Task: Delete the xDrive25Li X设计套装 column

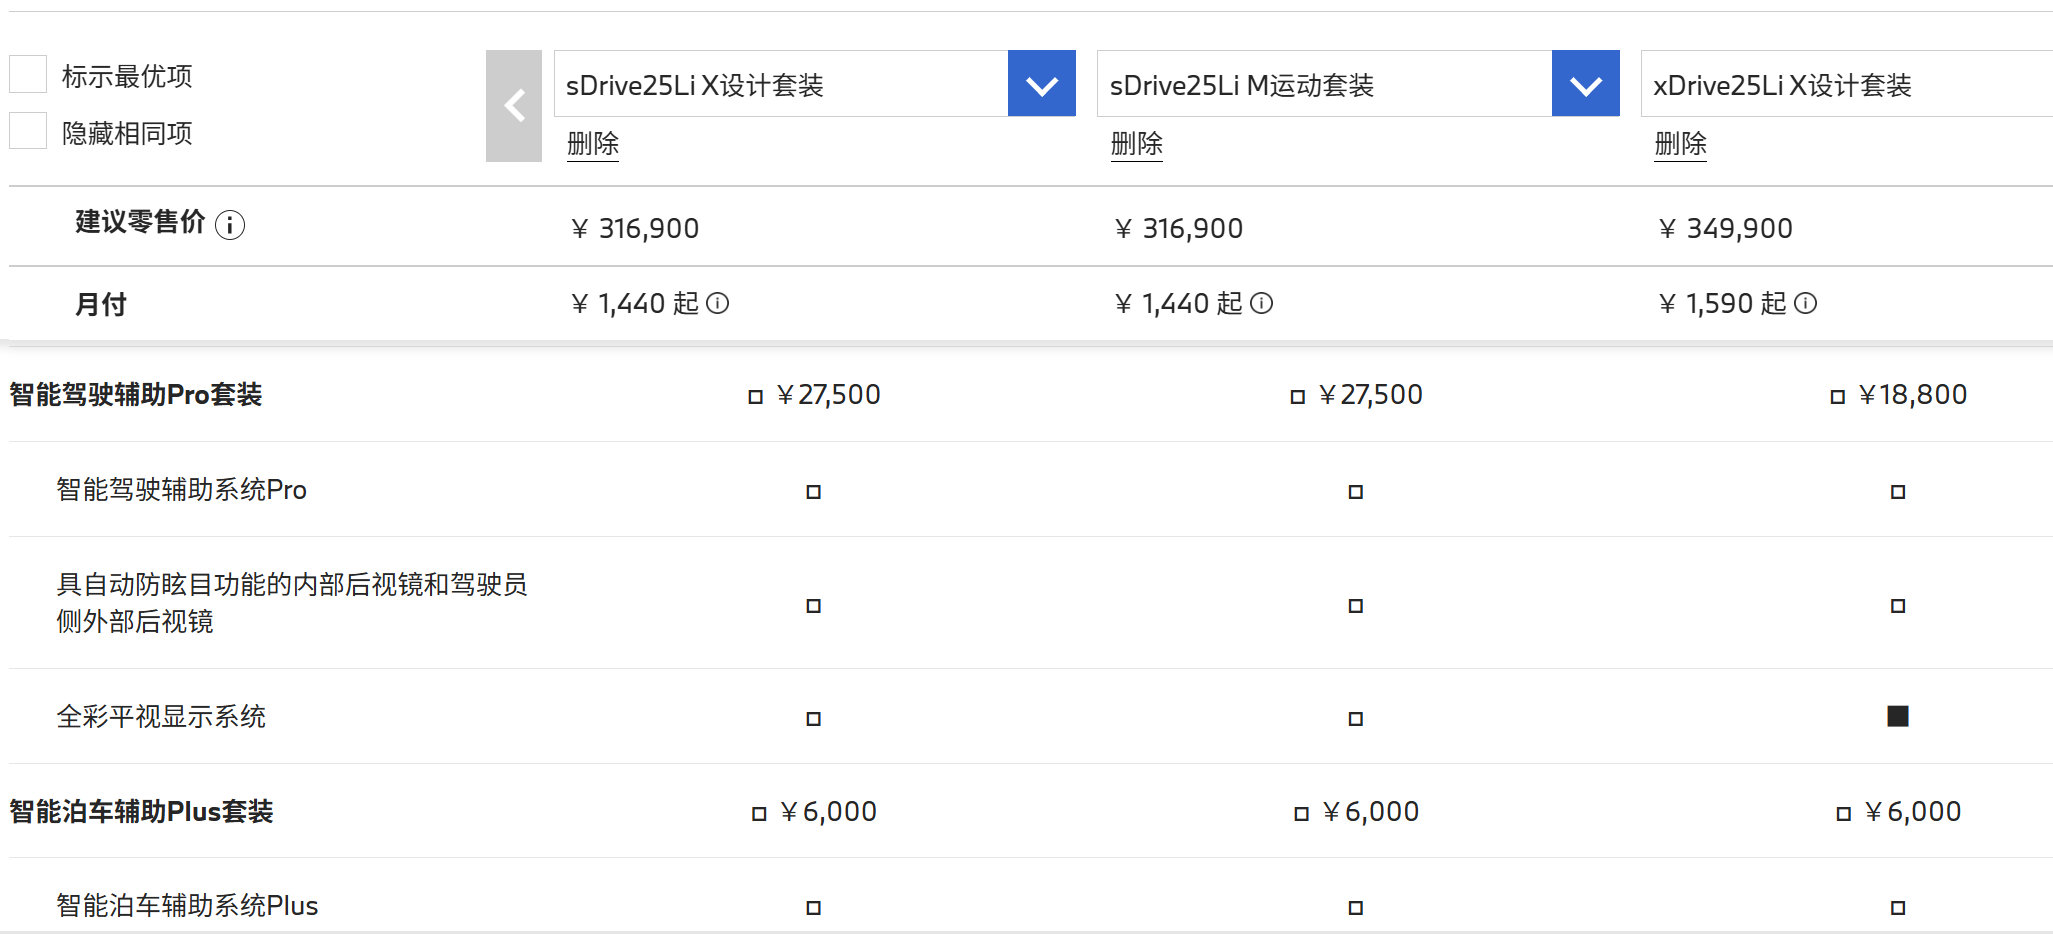Action: coord(1681,144)
